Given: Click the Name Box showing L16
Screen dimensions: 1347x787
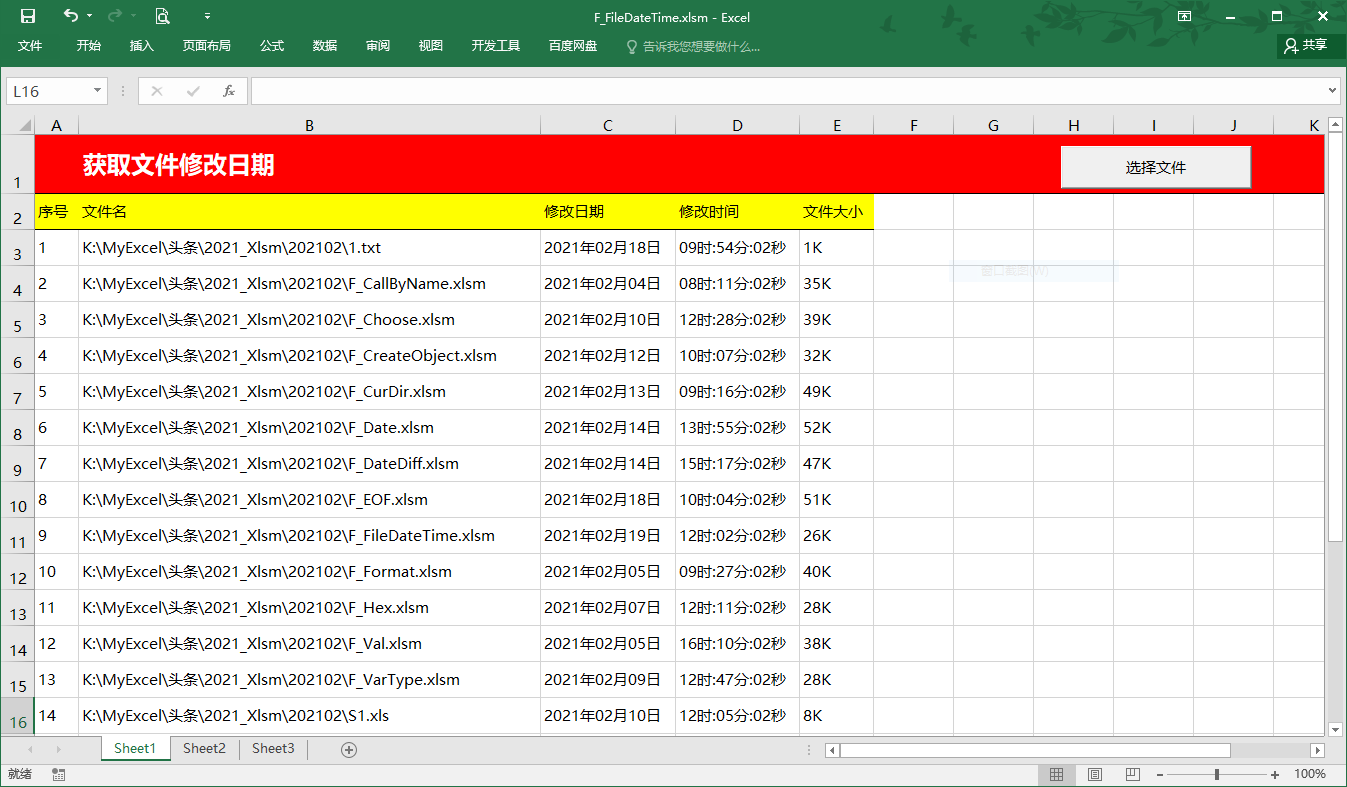Looking at the screenshot, I should [48, 91].
